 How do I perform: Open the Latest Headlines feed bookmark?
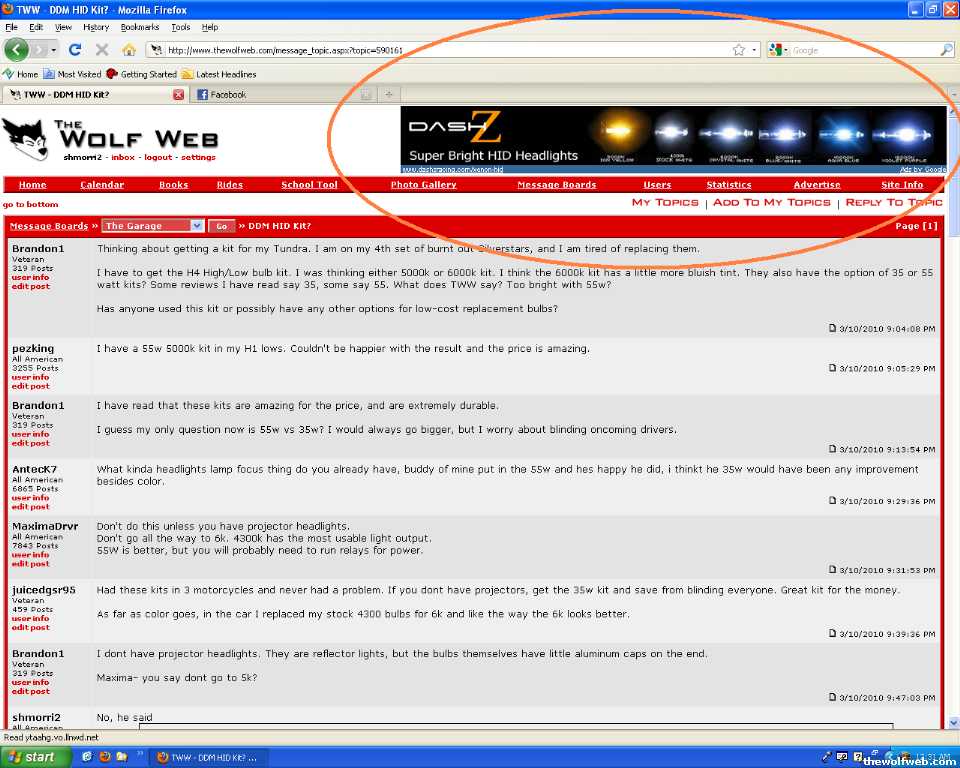(x=219, y=74)
